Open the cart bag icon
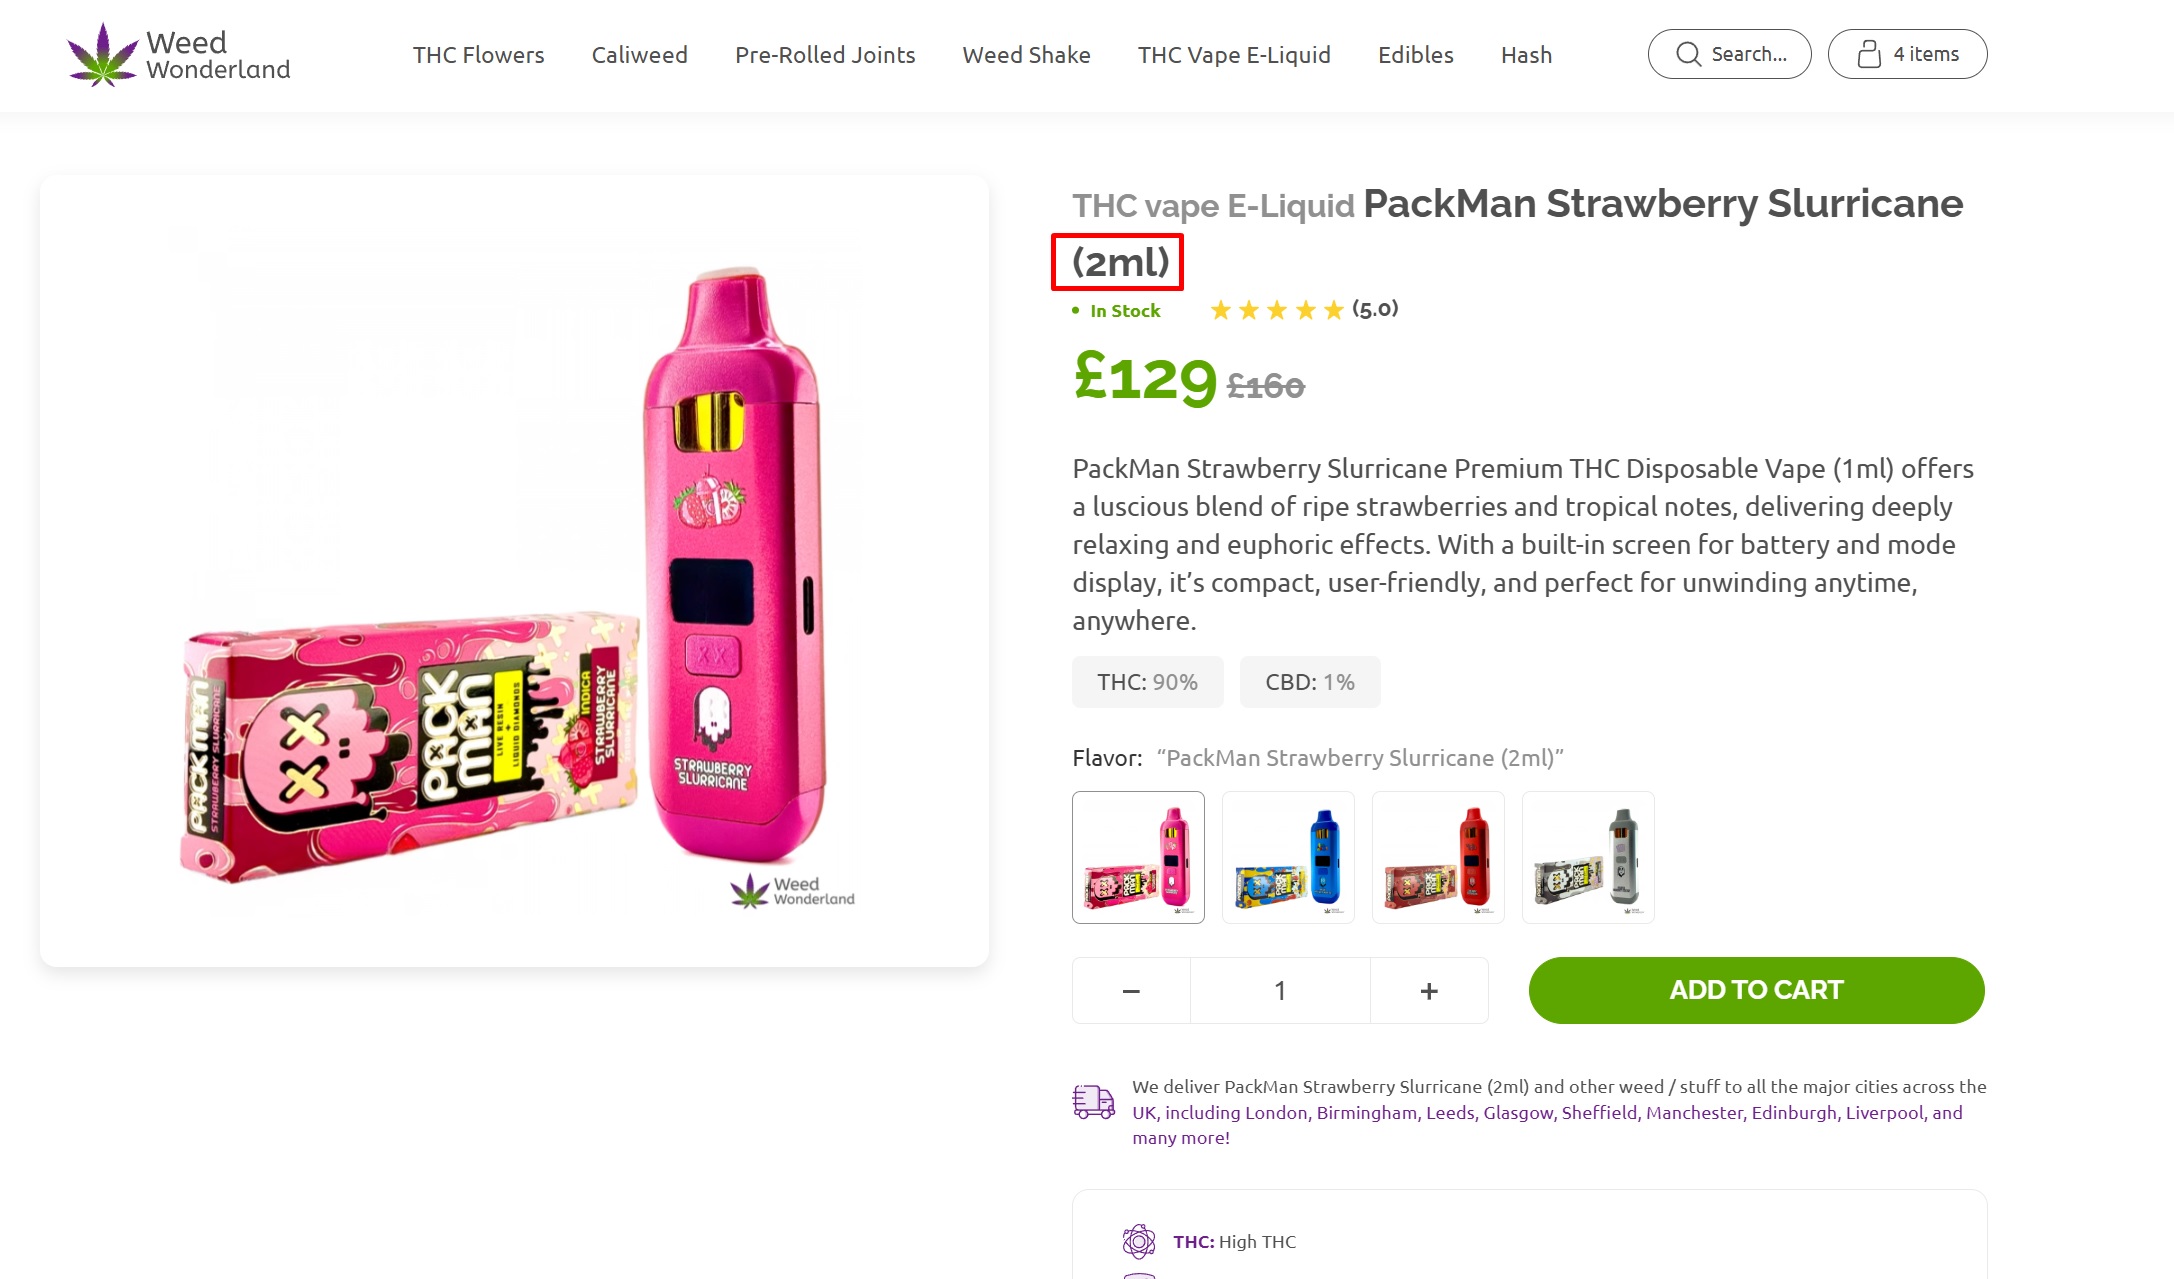The height and width of the screenshot is (1279, 2174). (1869, 54)
